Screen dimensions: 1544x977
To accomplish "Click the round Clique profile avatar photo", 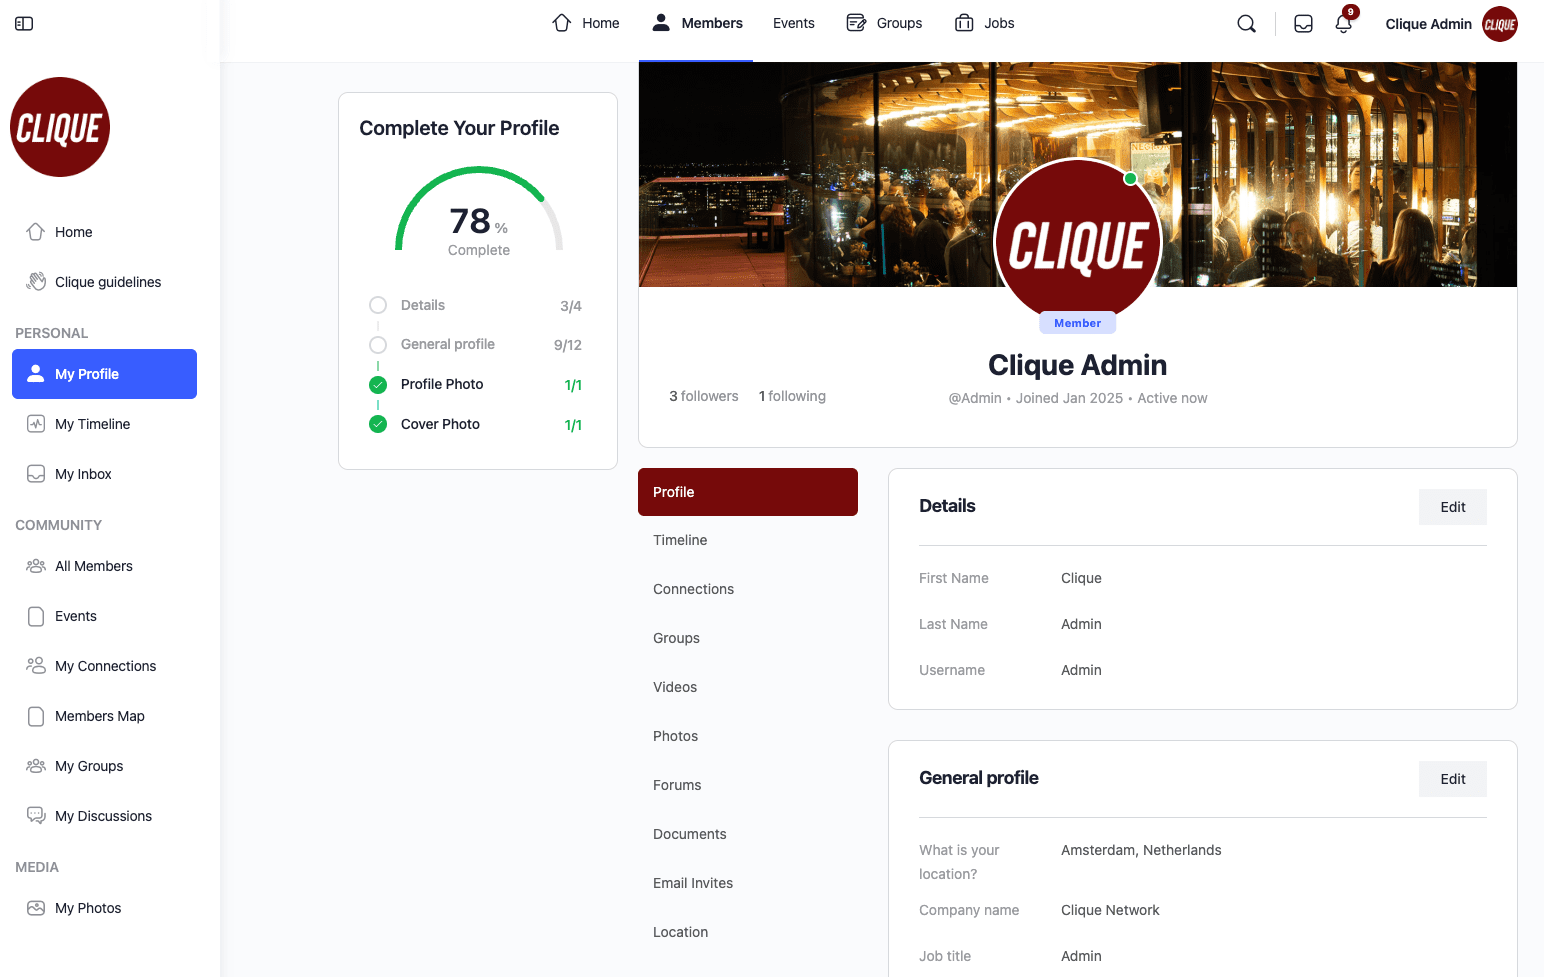I will point(1077,242).
